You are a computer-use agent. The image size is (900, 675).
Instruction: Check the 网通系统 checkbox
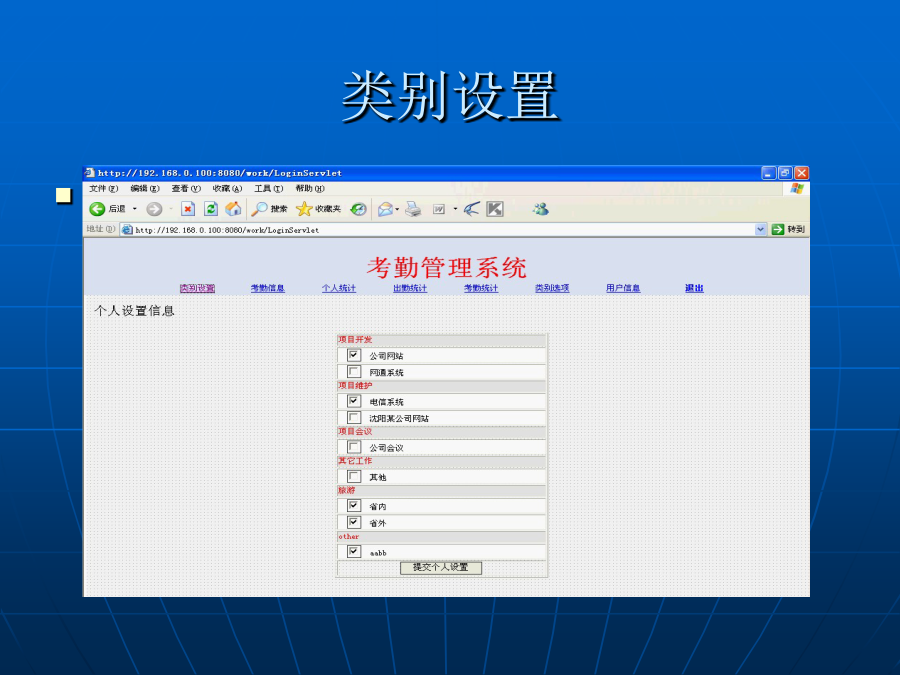tap(354, 371)
